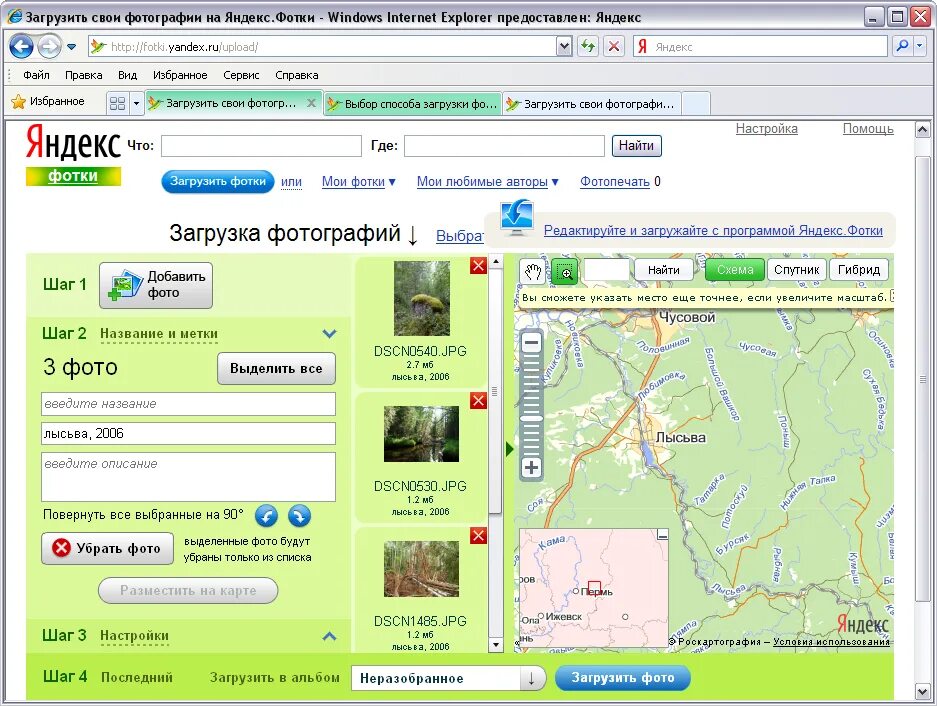Click the Найти button next to Где field
Viewport: 937px width, 706px height.
coord(636,146)
